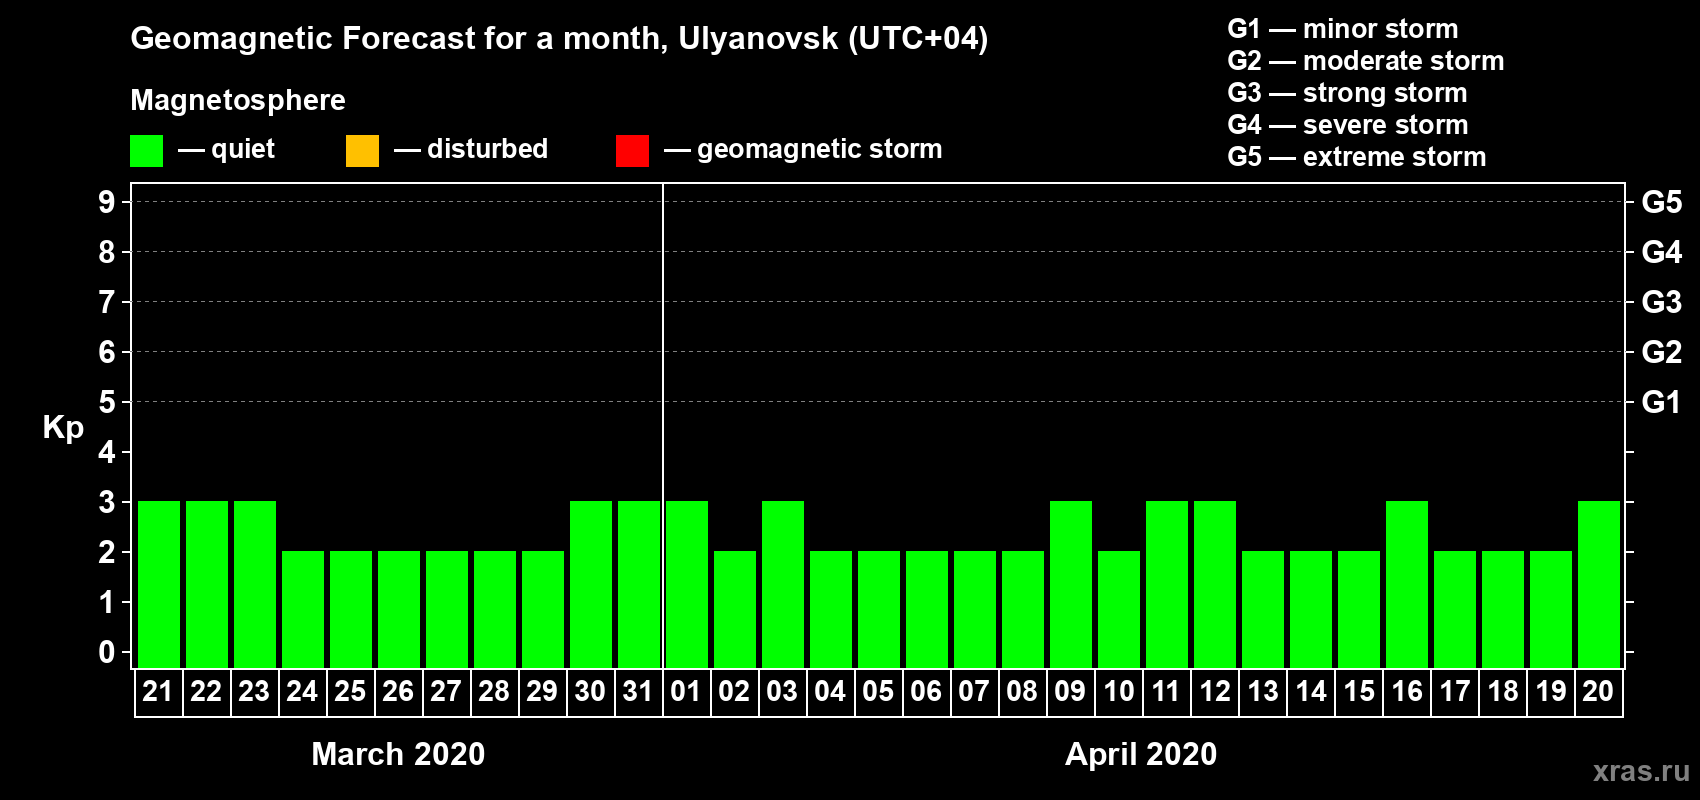The width and height of the screenshot is (1700, 800).
Task: Click the 'quiet' legend label
Action: 243,149
